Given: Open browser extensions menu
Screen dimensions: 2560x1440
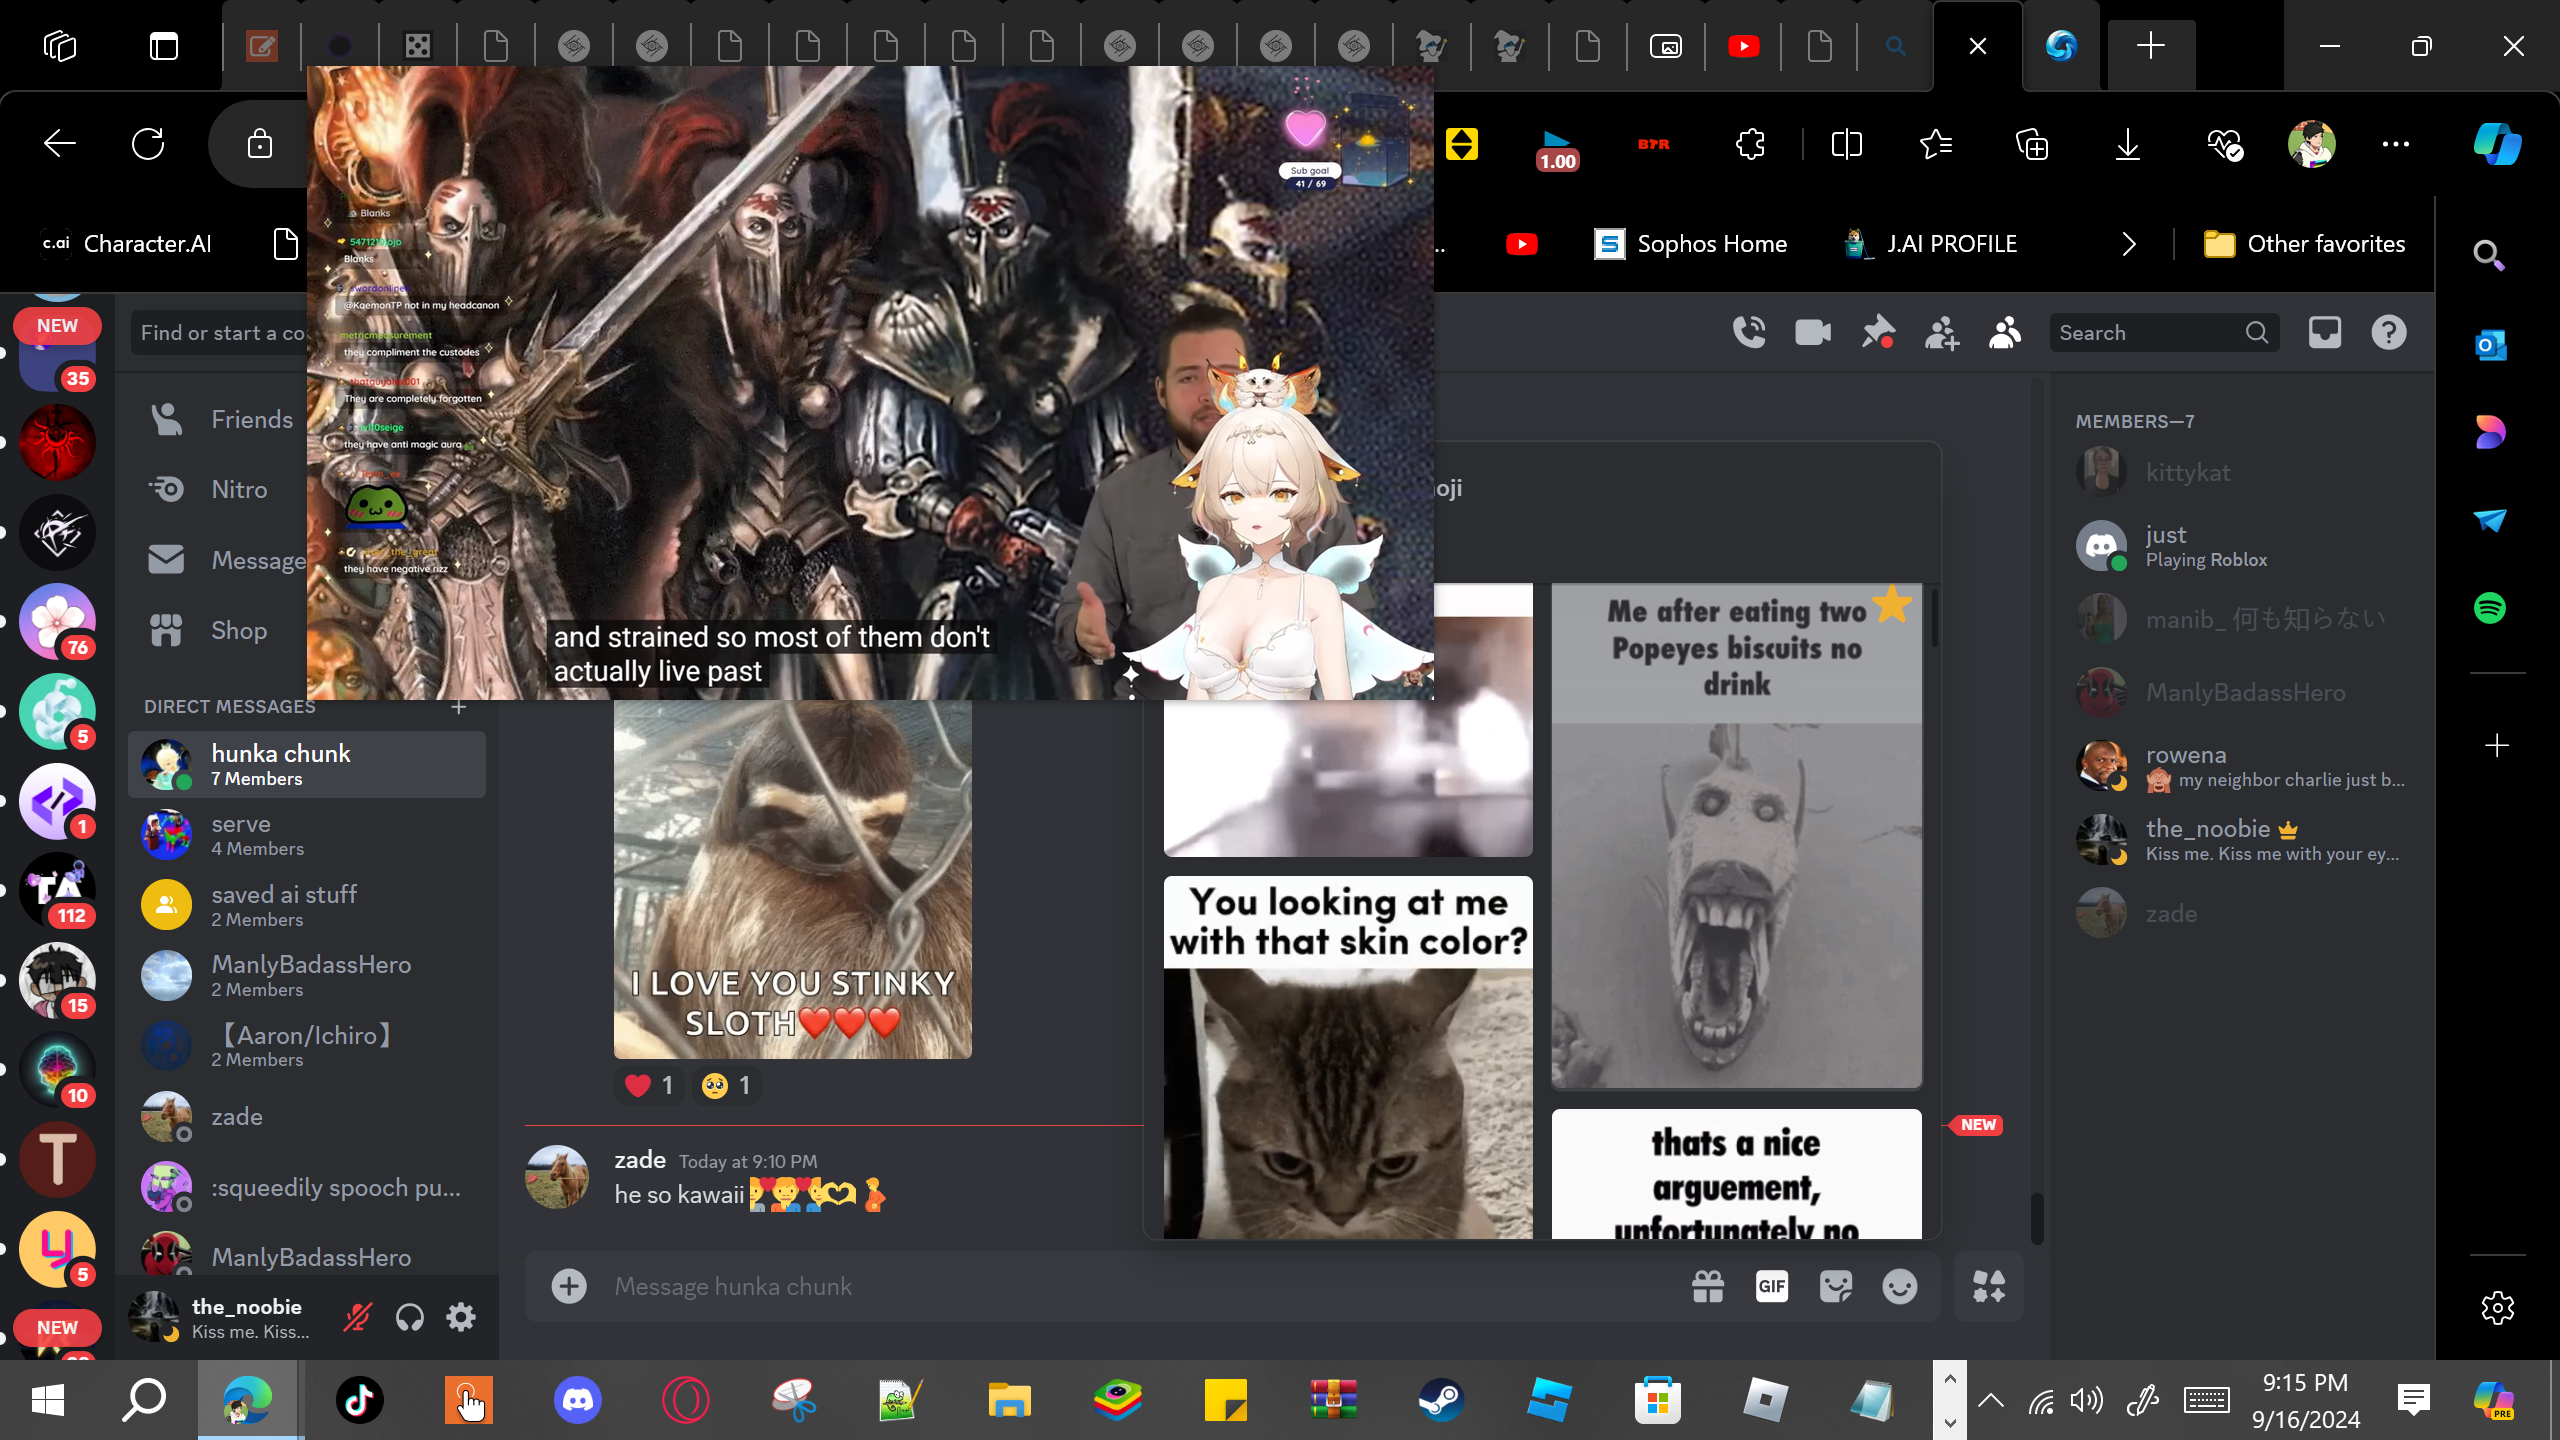Looking at the screenshot, I should [x=1750, y=144].
